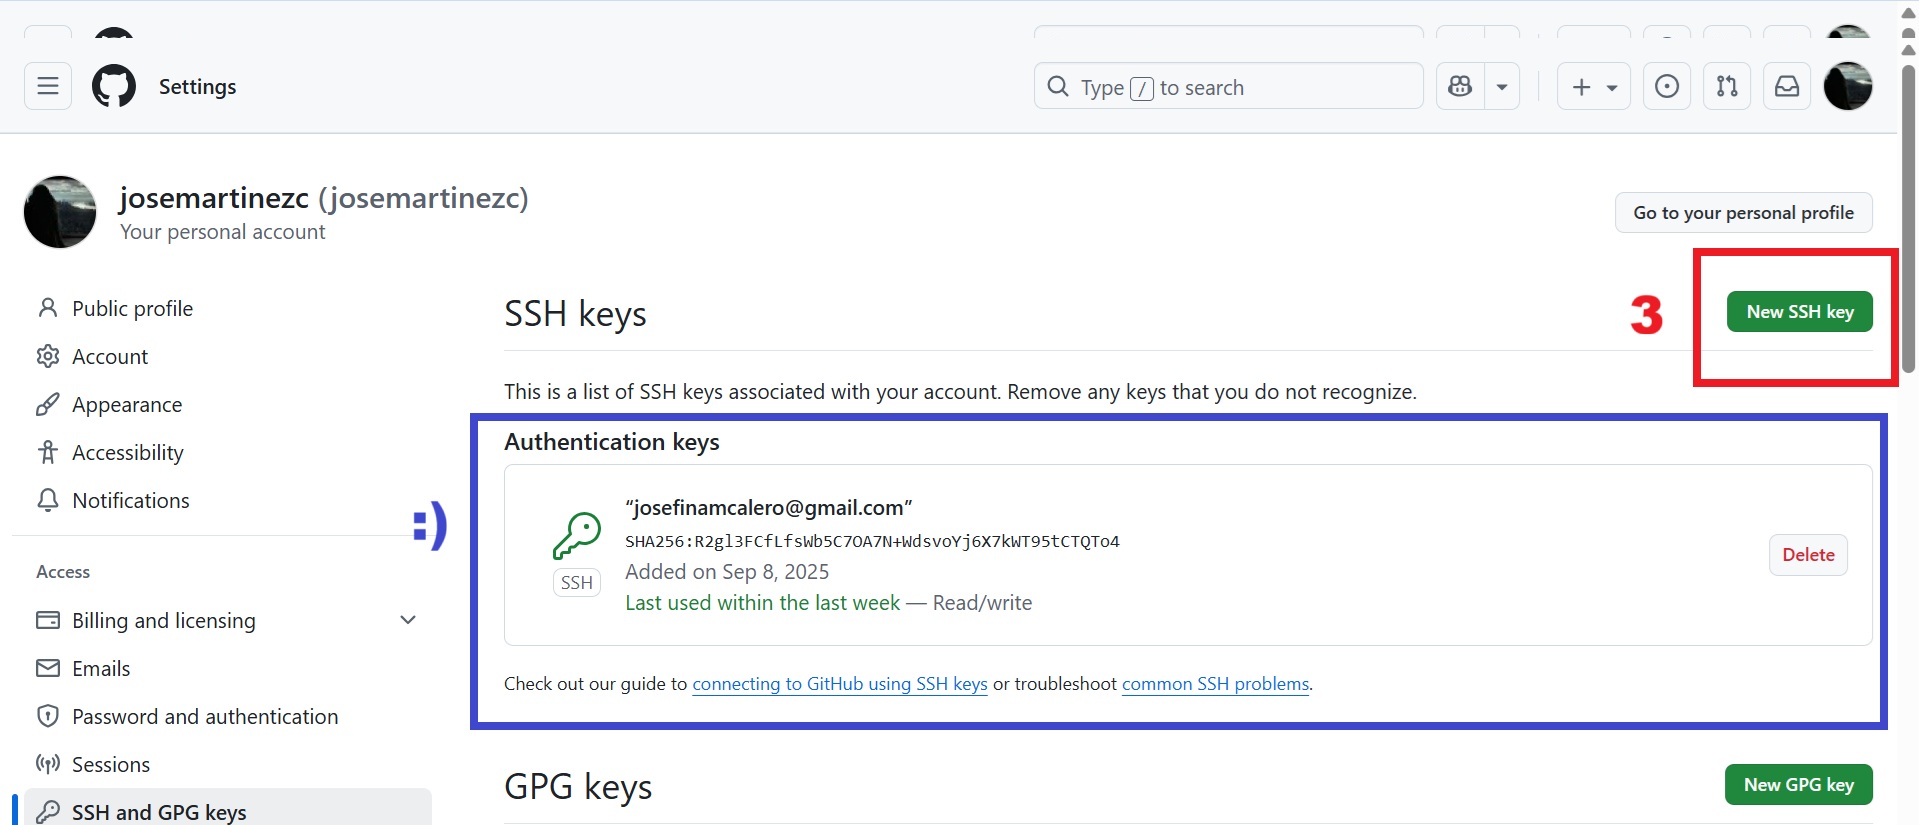
Task: Open Public profile settings
Action: pyautogui.click(x=132, y=308)
